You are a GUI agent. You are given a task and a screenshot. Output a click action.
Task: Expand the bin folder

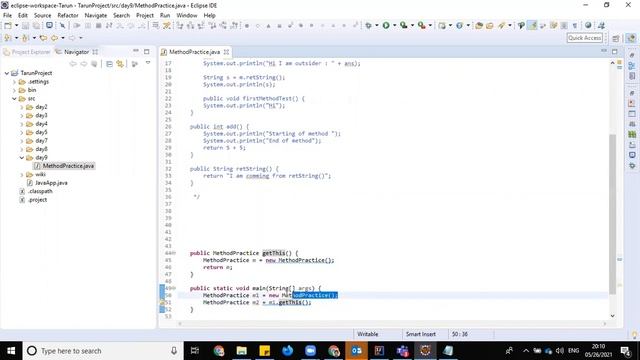[14, 90]
